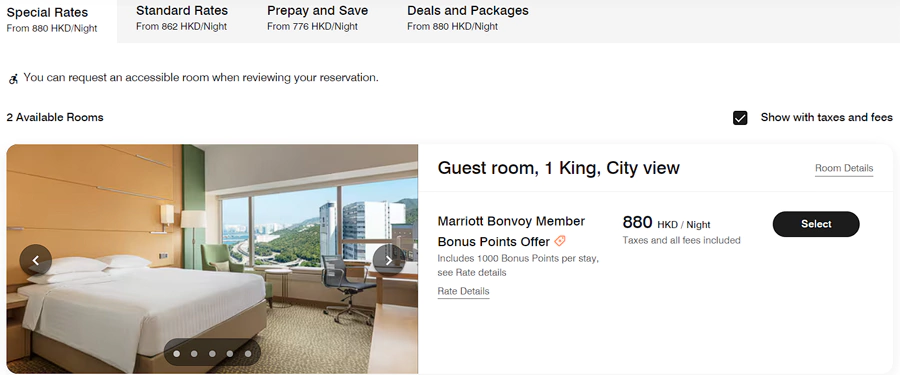900x375 pixels.
Task: Click the wheelchair accessibility icon
Action: 13,78
